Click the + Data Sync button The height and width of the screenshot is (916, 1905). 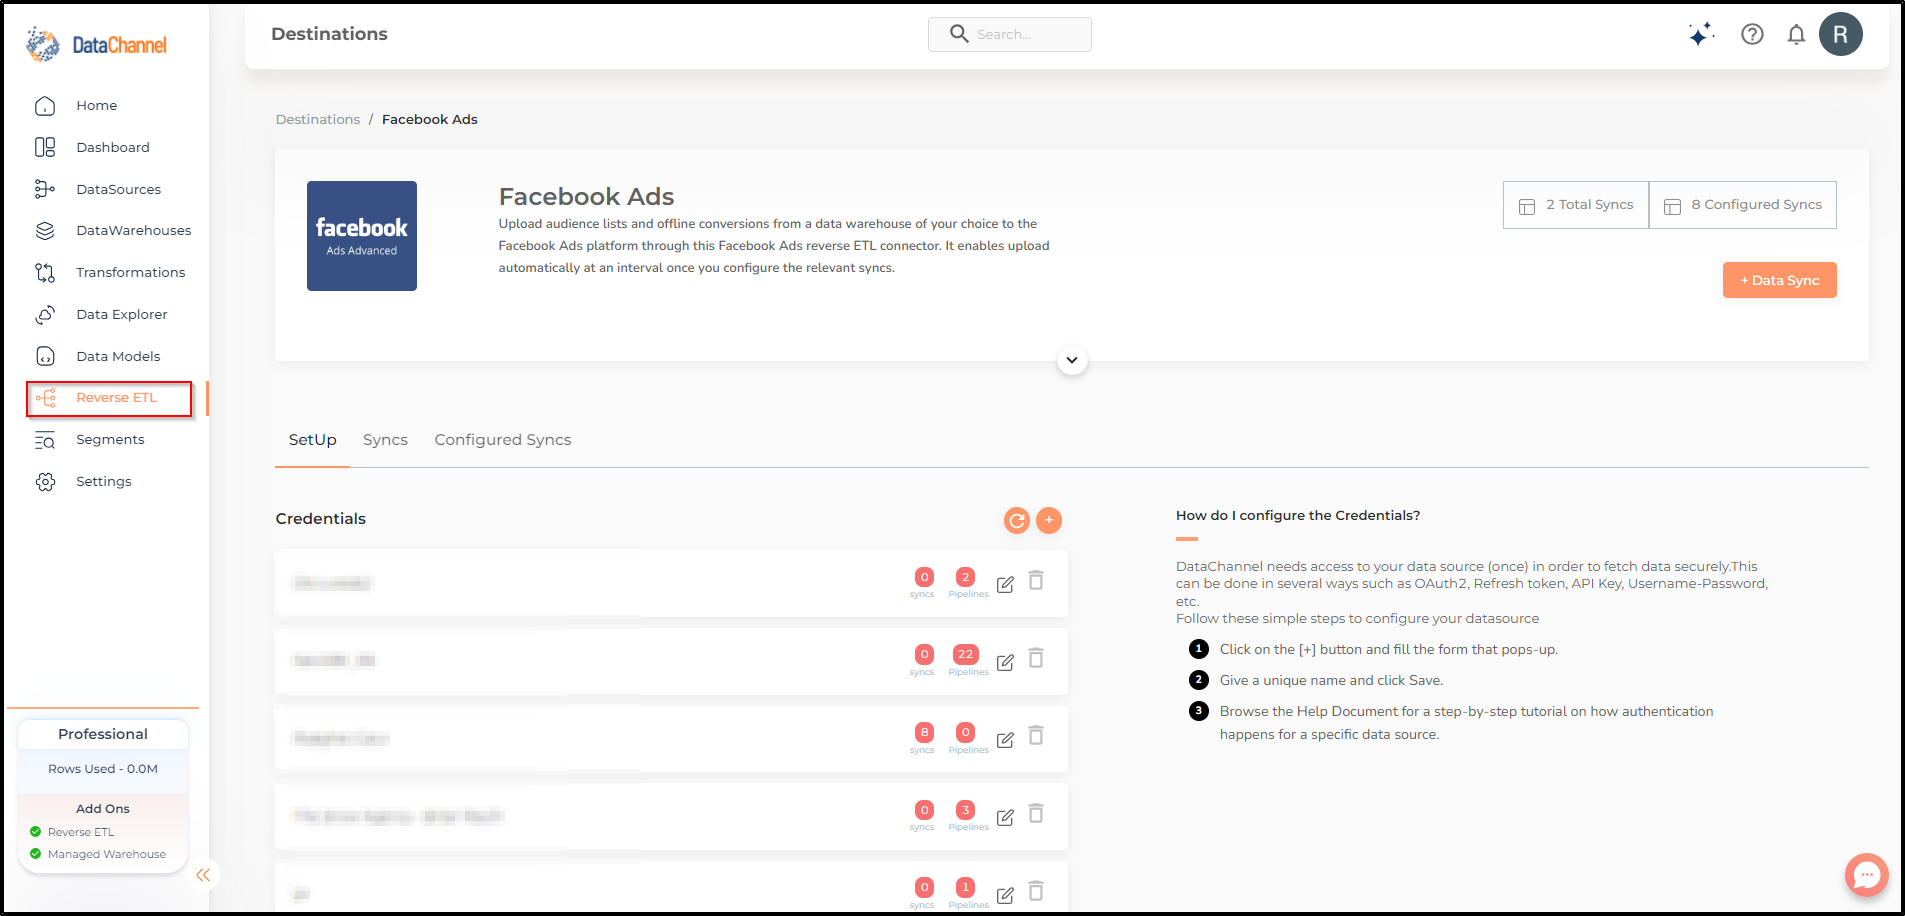point(1779,280)
